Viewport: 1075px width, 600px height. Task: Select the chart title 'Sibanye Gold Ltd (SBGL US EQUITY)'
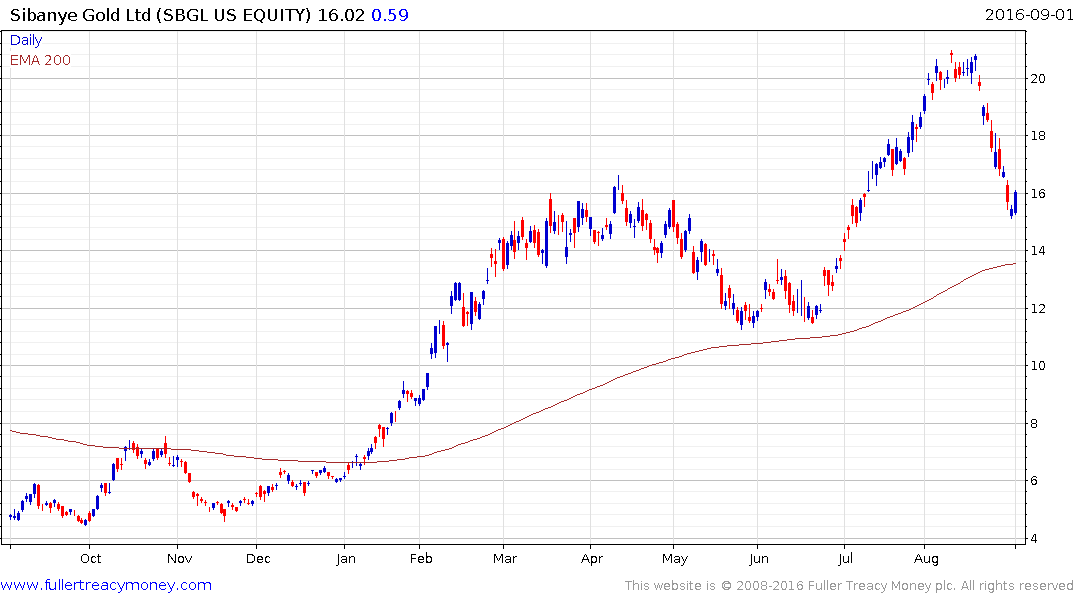tap(160, 15)
